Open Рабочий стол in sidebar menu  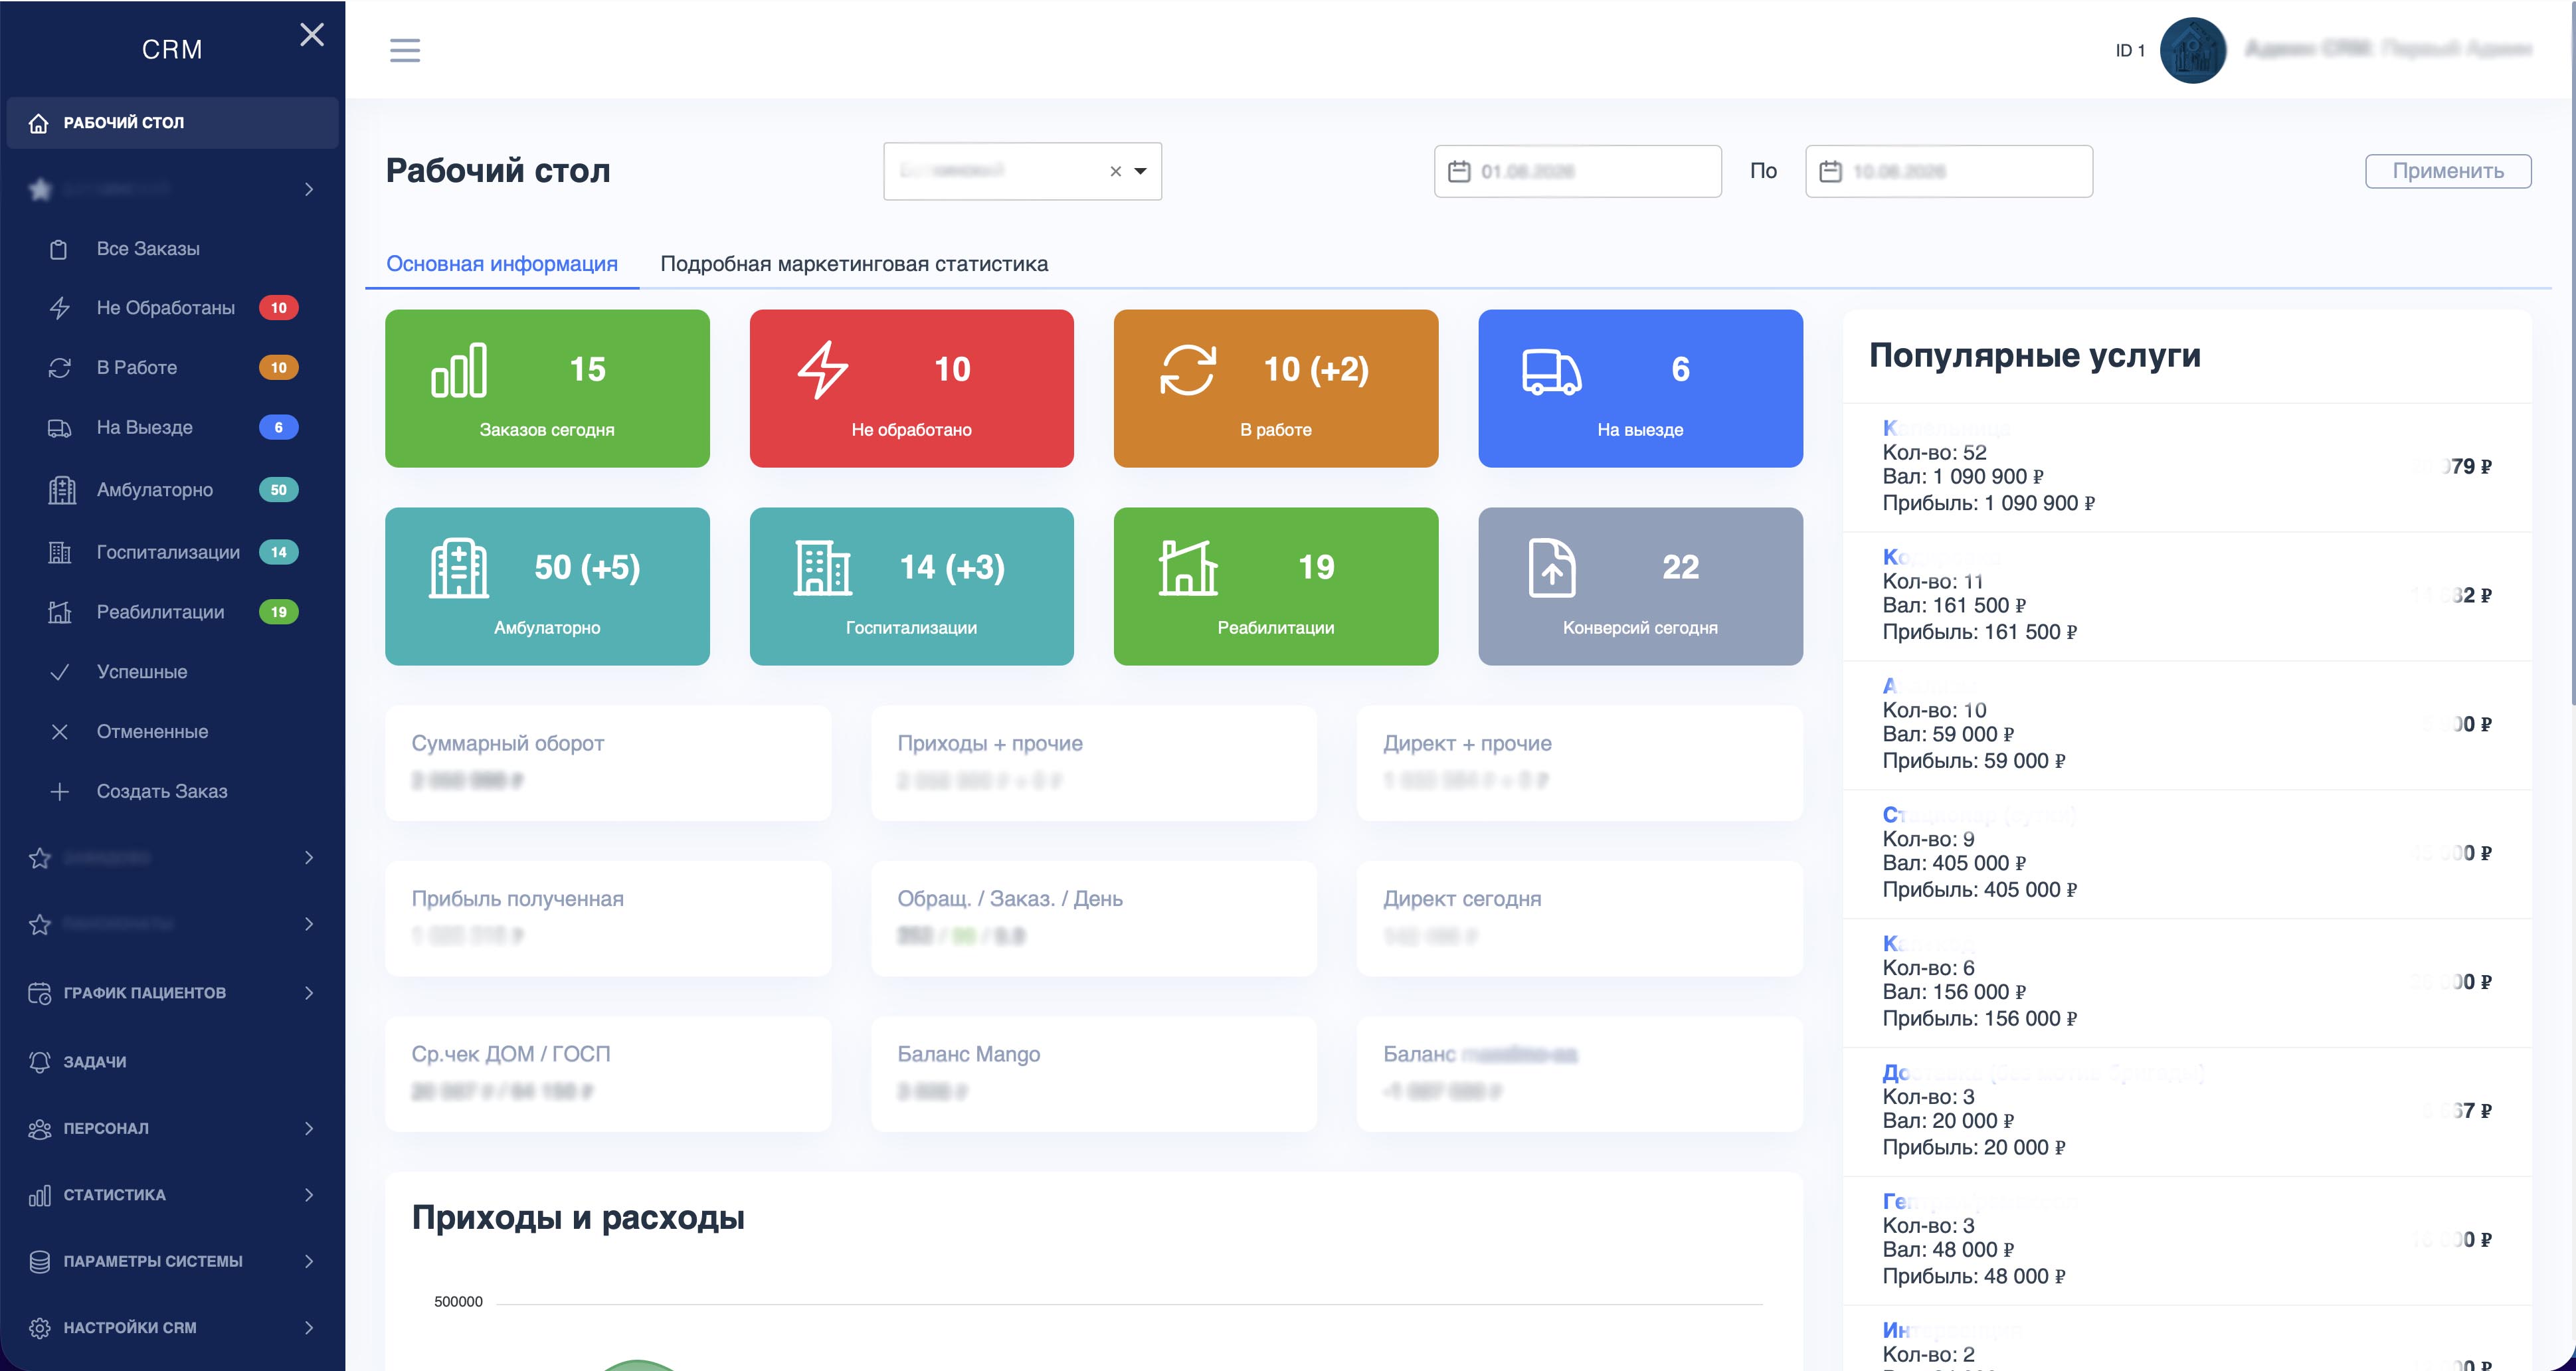tap(172, 123)
